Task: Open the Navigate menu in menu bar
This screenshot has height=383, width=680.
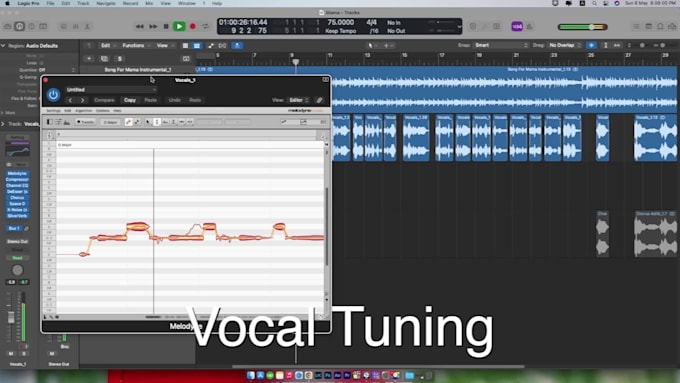Action: point(106,3)
